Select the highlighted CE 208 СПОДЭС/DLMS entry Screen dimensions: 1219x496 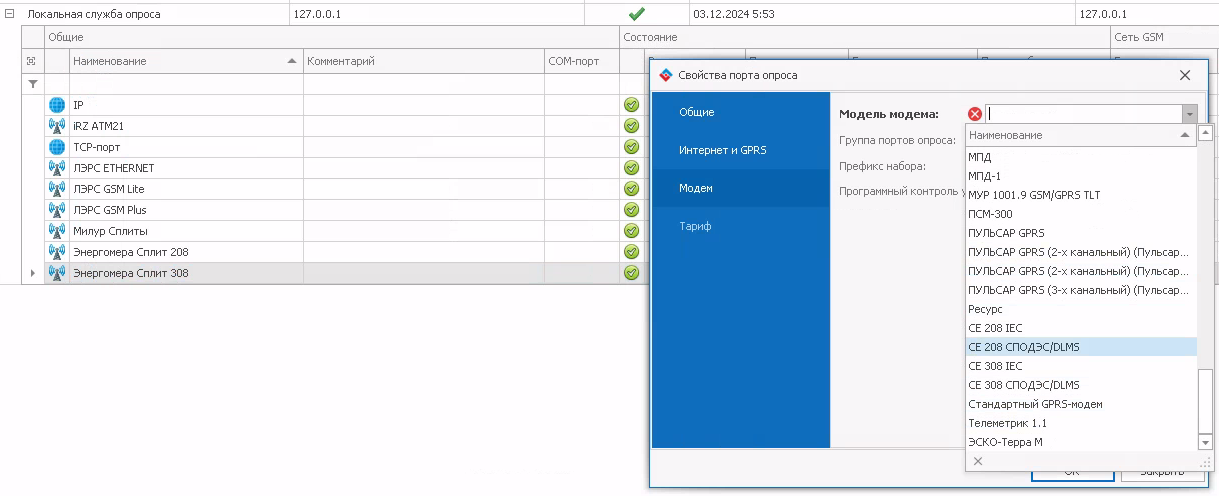click(1081, 347)
